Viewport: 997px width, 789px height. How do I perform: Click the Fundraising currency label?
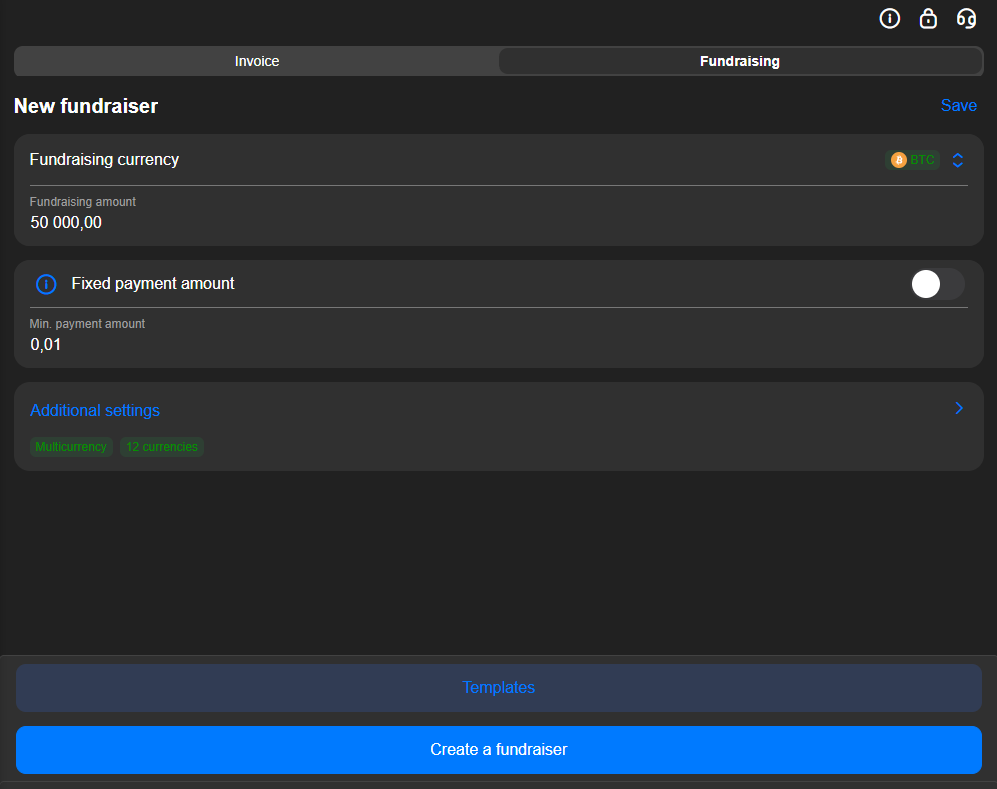pyautogui.click(x=104, y=160)
